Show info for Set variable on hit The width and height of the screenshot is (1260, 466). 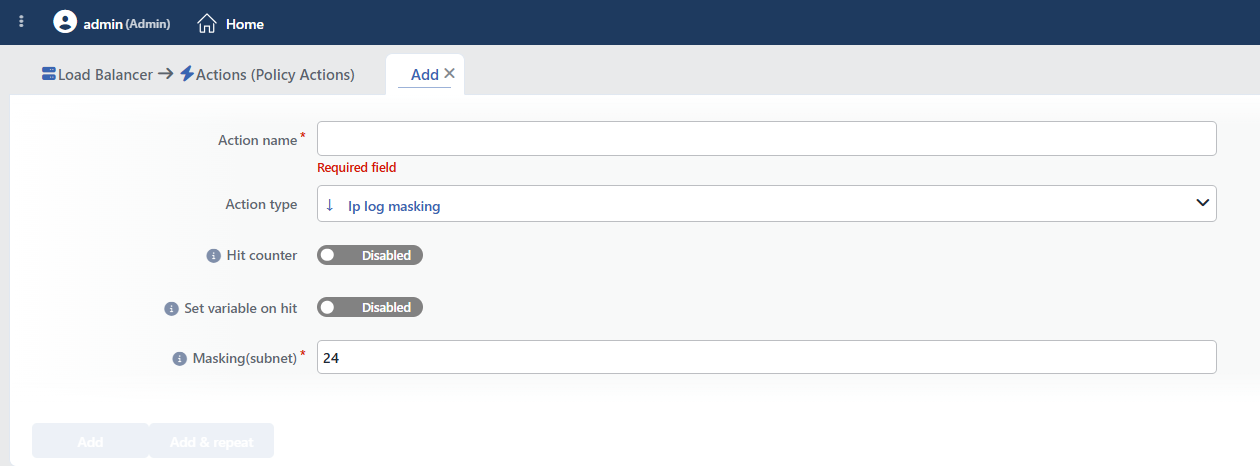171,309
